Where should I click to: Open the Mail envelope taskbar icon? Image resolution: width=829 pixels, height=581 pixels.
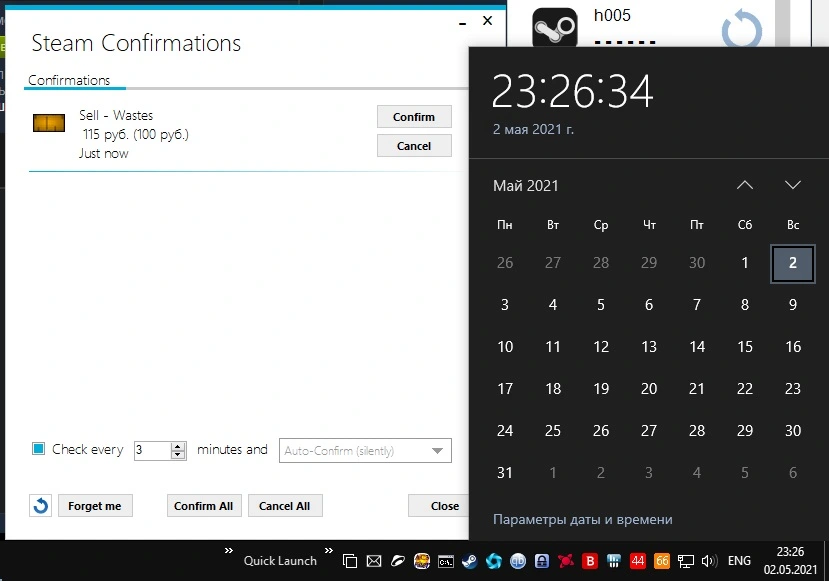tap(374, 561)
